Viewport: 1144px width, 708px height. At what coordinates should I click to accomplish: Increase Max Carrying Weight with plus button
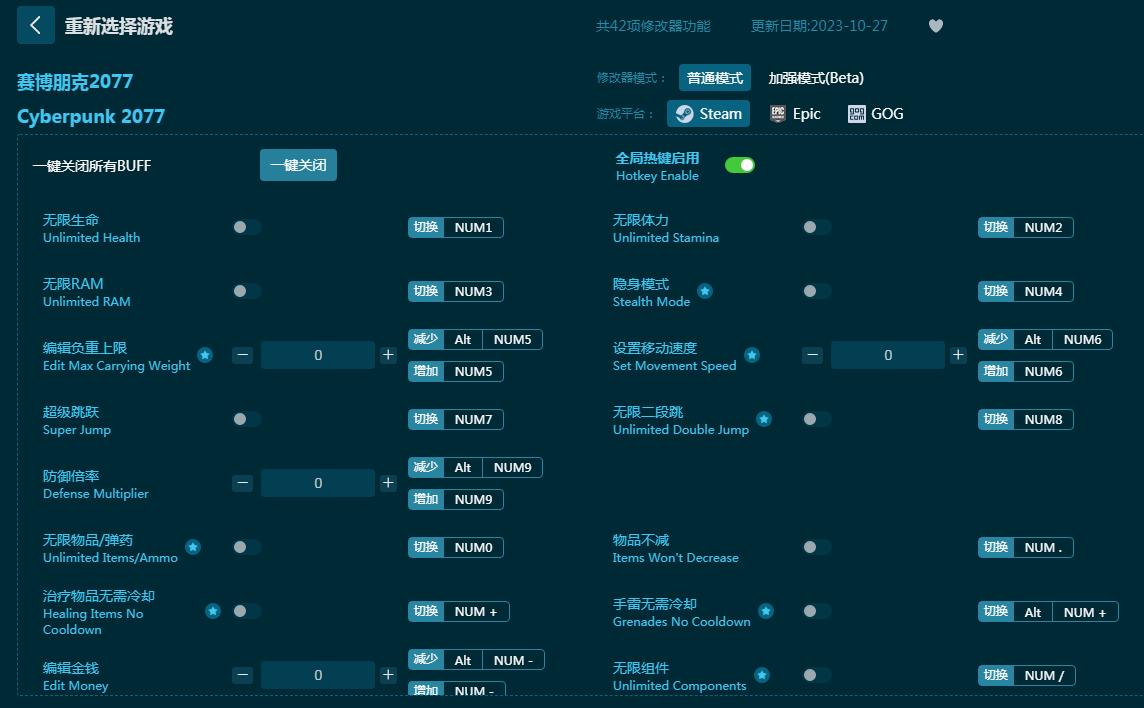(388, 355)
